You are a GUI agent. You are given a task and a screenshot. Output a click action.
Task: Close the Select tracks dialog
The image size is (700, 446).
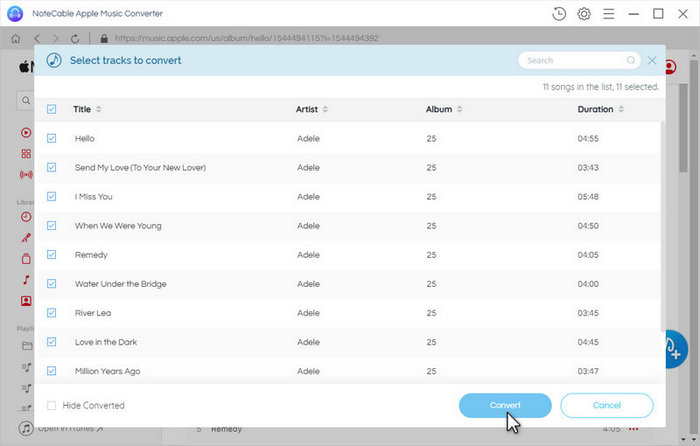pyautogui.click(x=652, y=60)
